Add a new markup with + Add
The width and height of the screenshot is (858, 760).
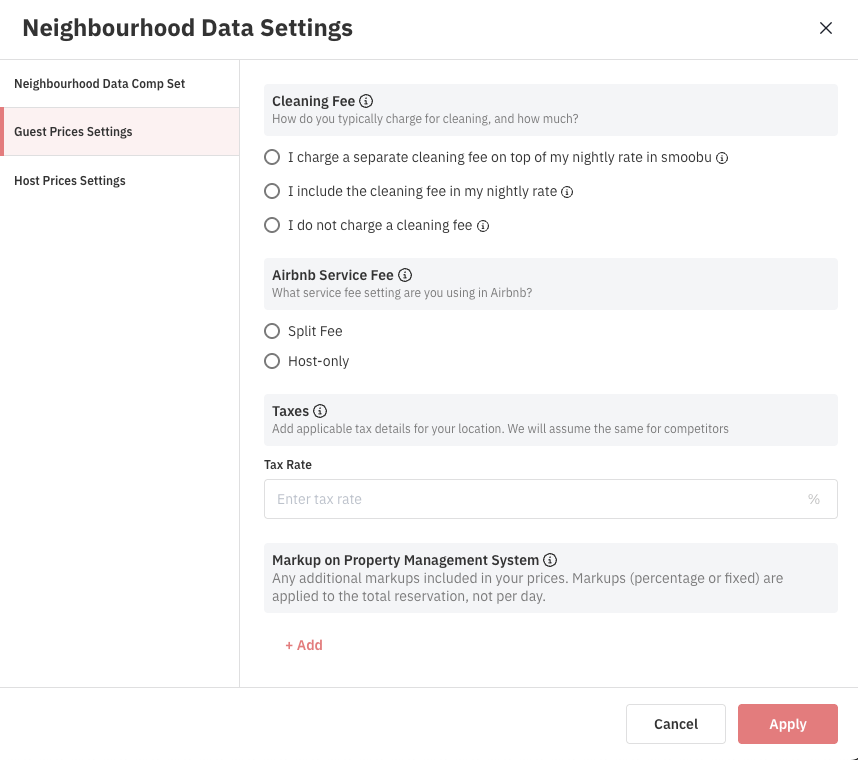304,645
